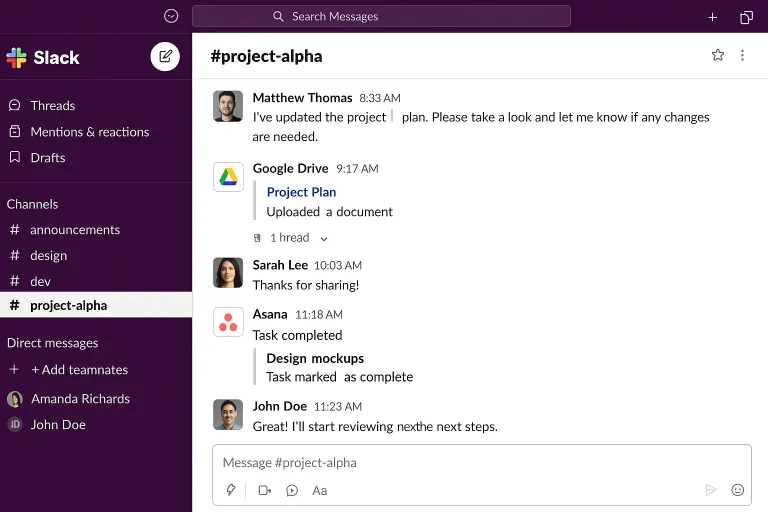Click the 10:03 AM timestamp

(337, 266)
